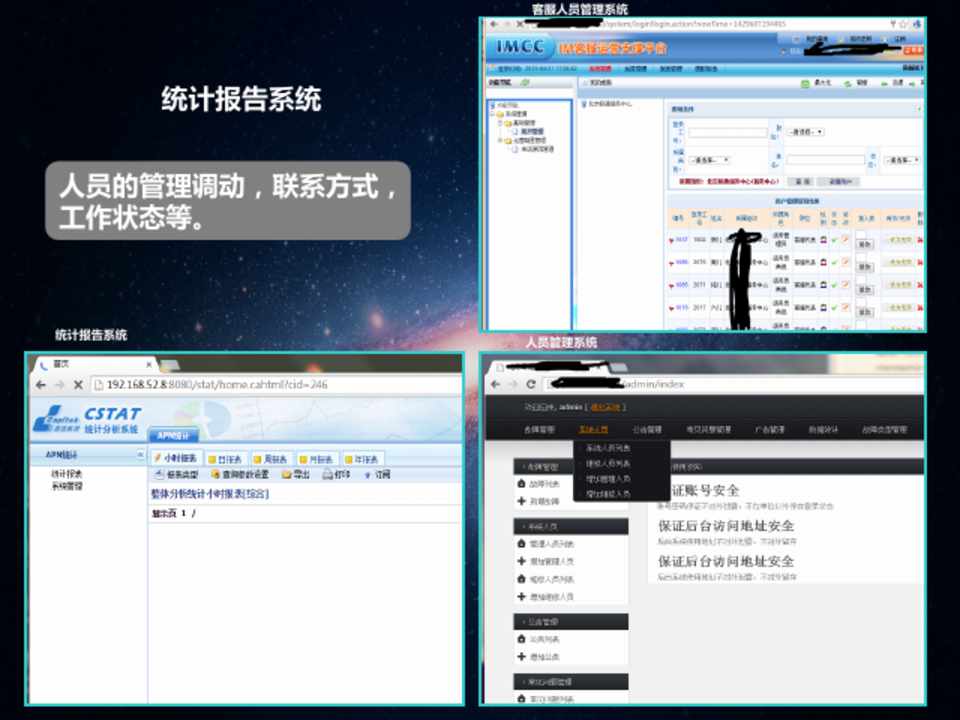Select the 月报表 tab in CSTAT
960x720 pixels.
tap(317, 458)
